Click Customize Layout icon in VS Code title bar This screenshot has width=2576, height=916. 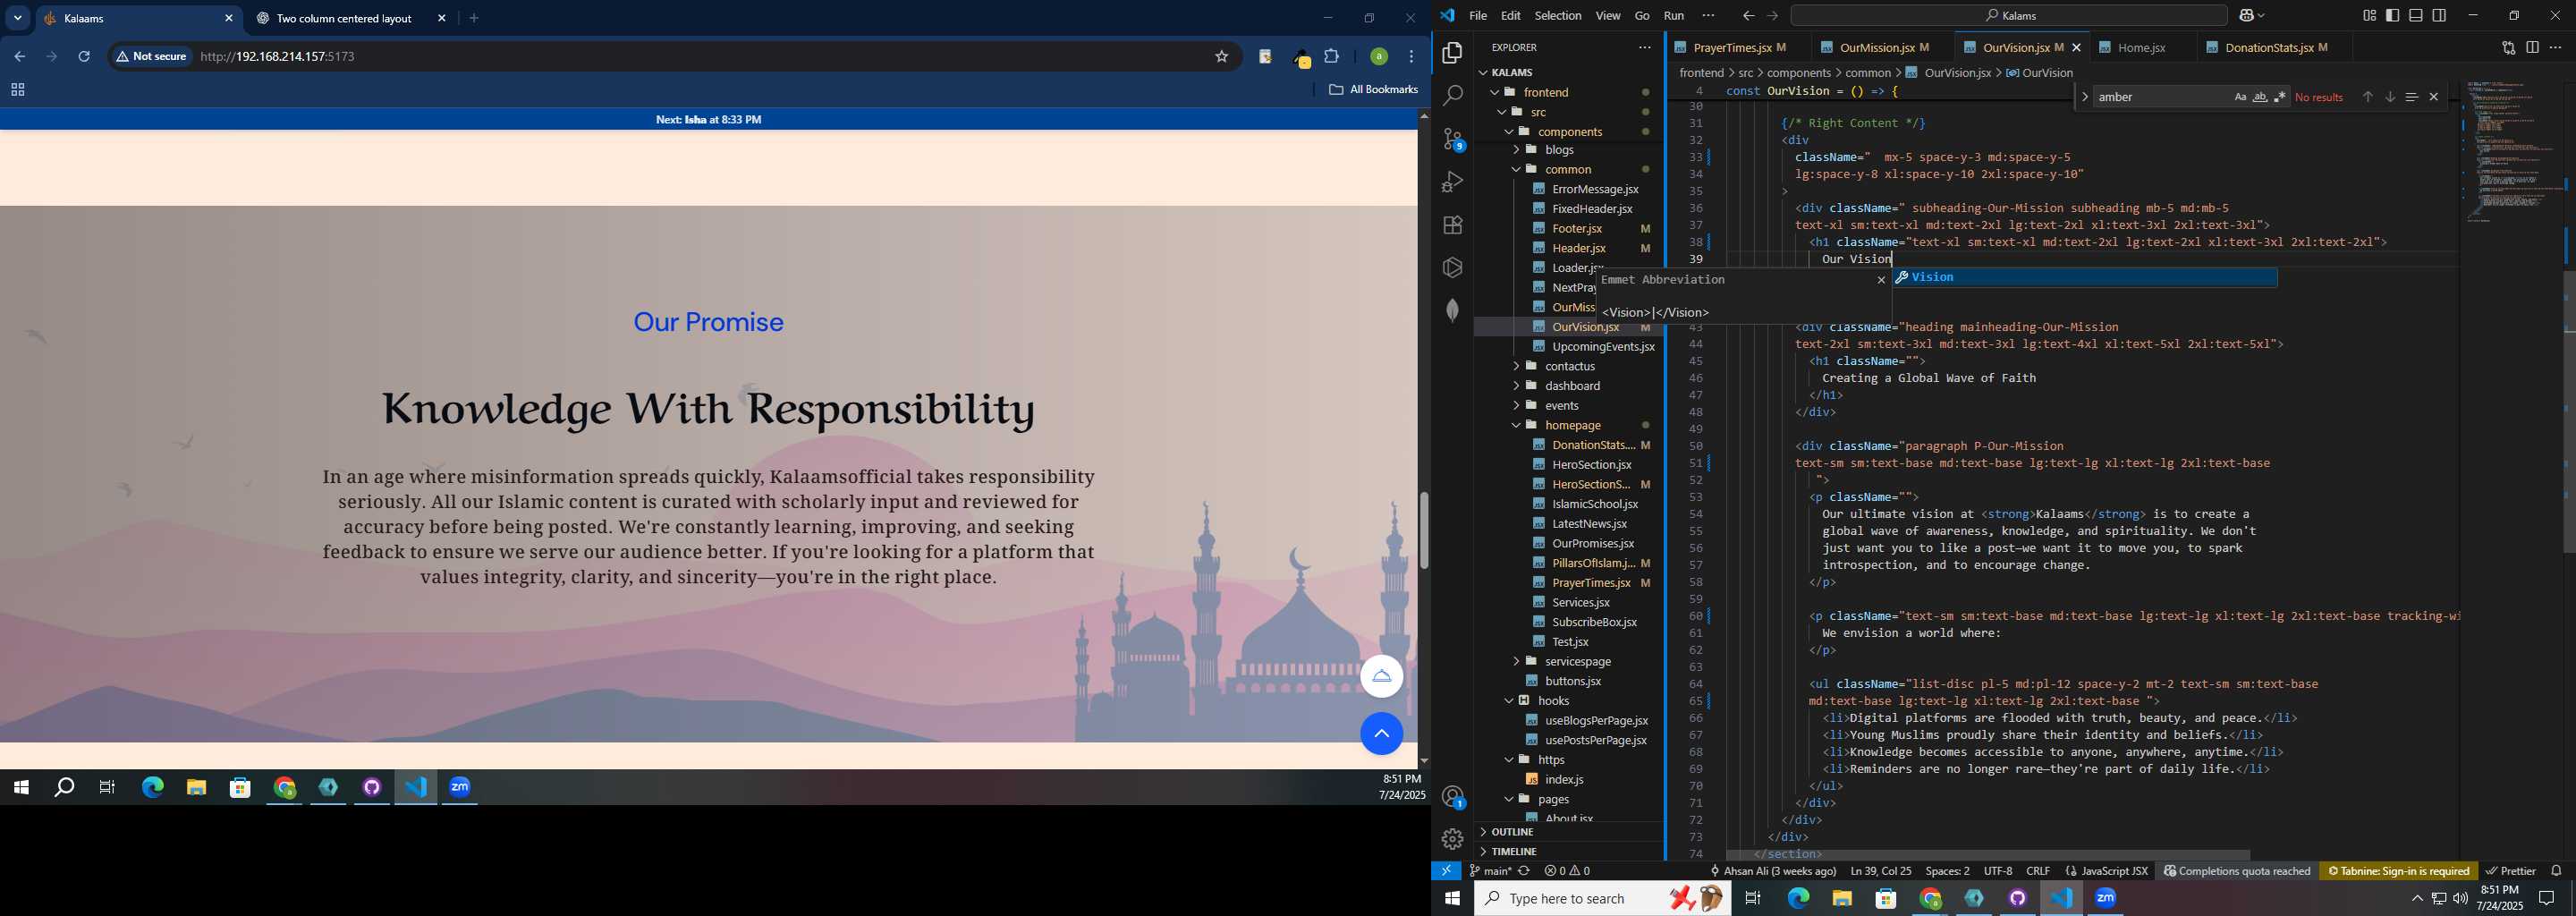coord(2369,15)
